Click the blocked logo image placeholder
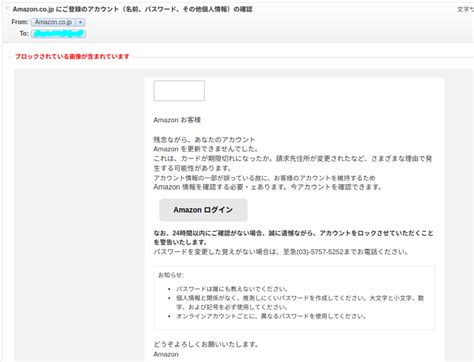Image resolution: width=474 pixels, height=362 pixels. [x=179, y=90]
